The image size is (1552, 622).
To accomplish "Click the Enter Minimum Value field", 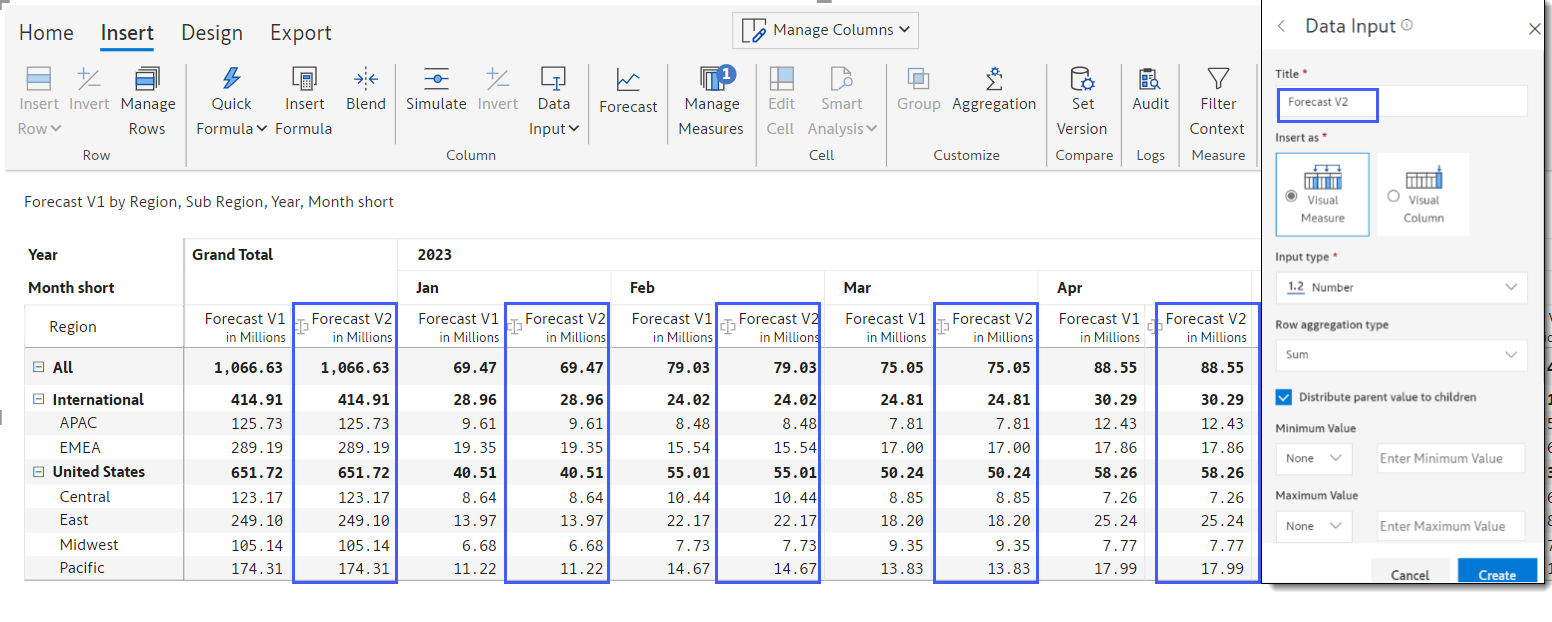I will coord(1450,459).
